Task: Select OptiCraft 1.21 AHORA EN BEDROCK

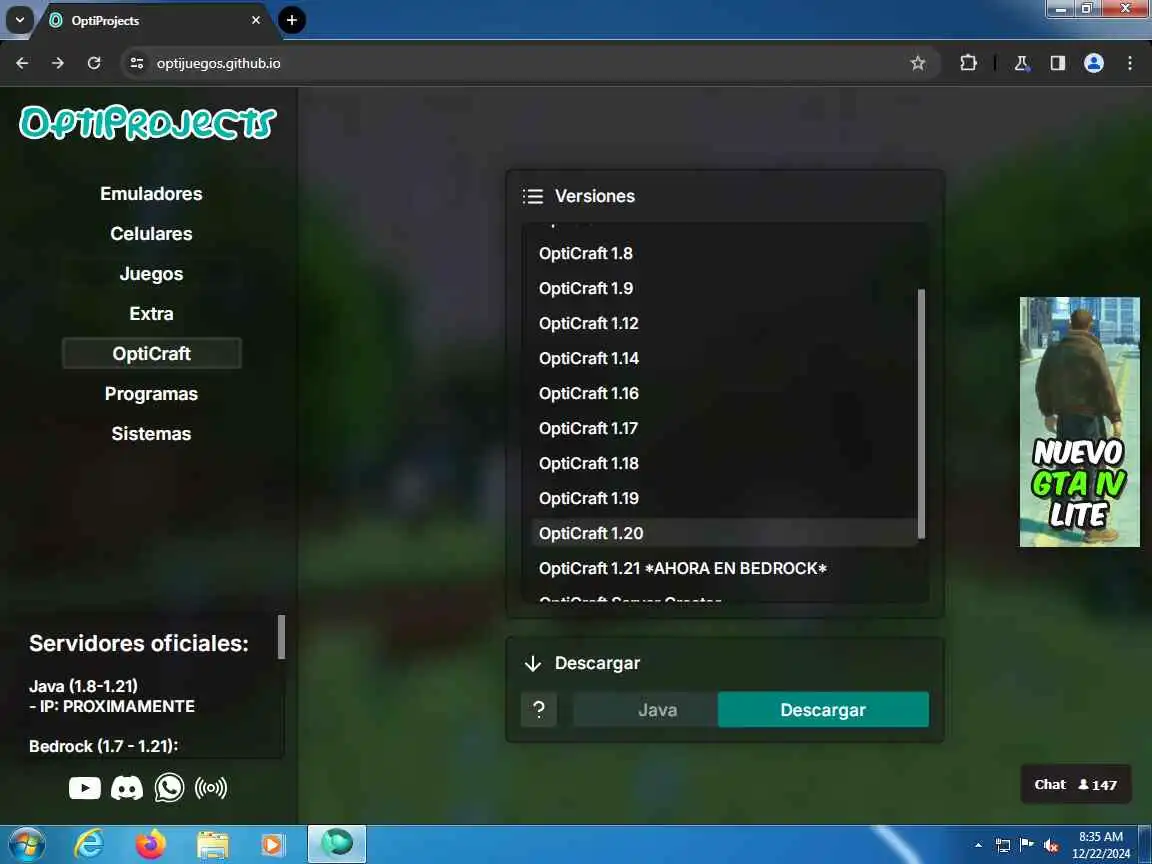Action: (724, 569)
